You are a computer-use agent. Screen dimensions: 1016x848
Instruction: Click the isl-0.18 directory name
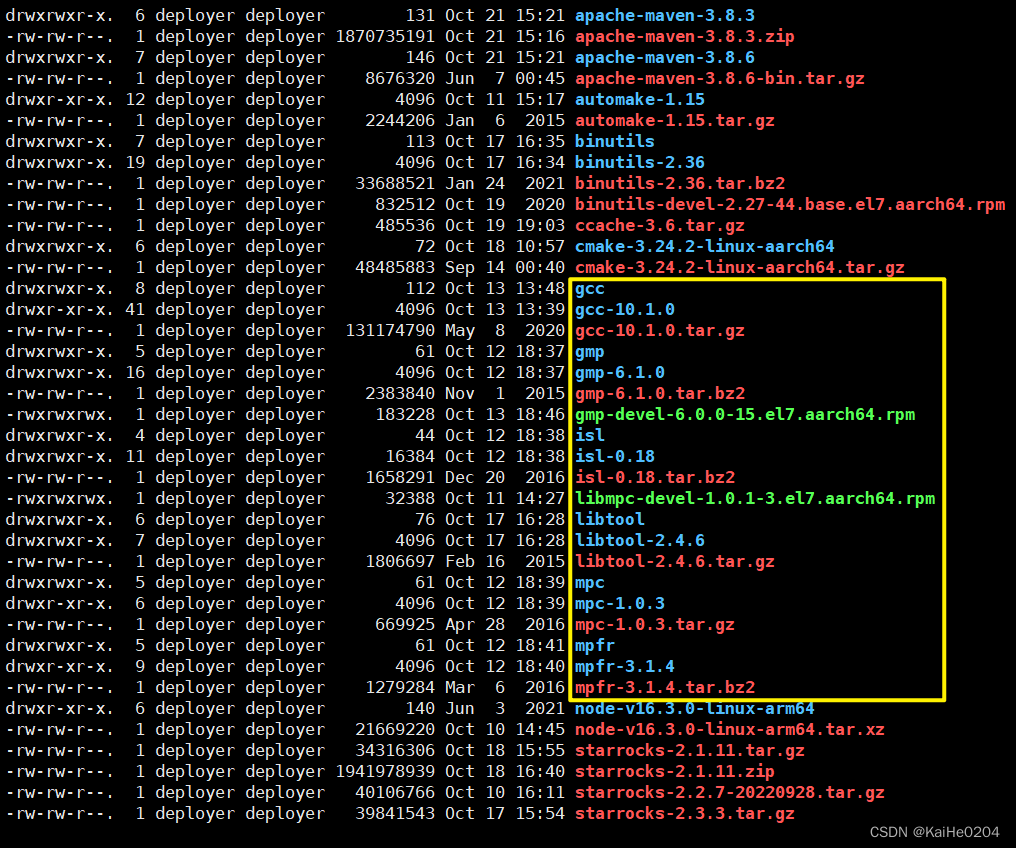[614, 456]
